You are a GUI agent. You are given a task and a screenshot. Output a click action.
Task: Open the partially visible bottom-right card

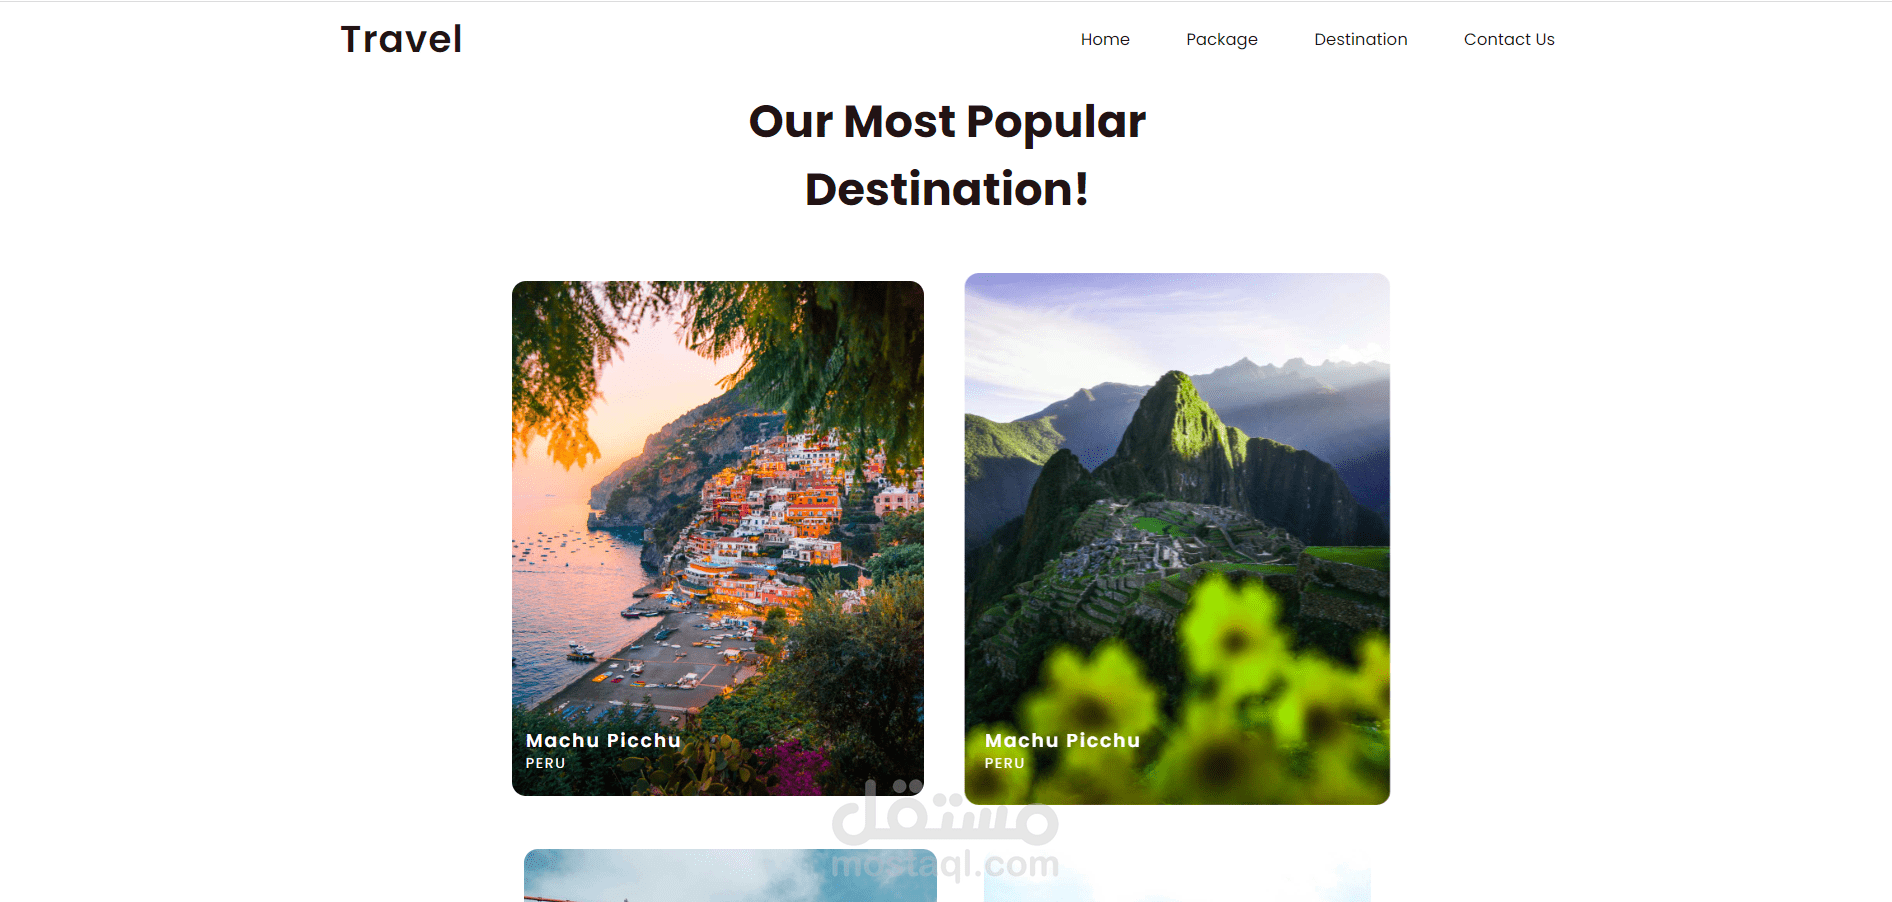tap(1177, 882)
